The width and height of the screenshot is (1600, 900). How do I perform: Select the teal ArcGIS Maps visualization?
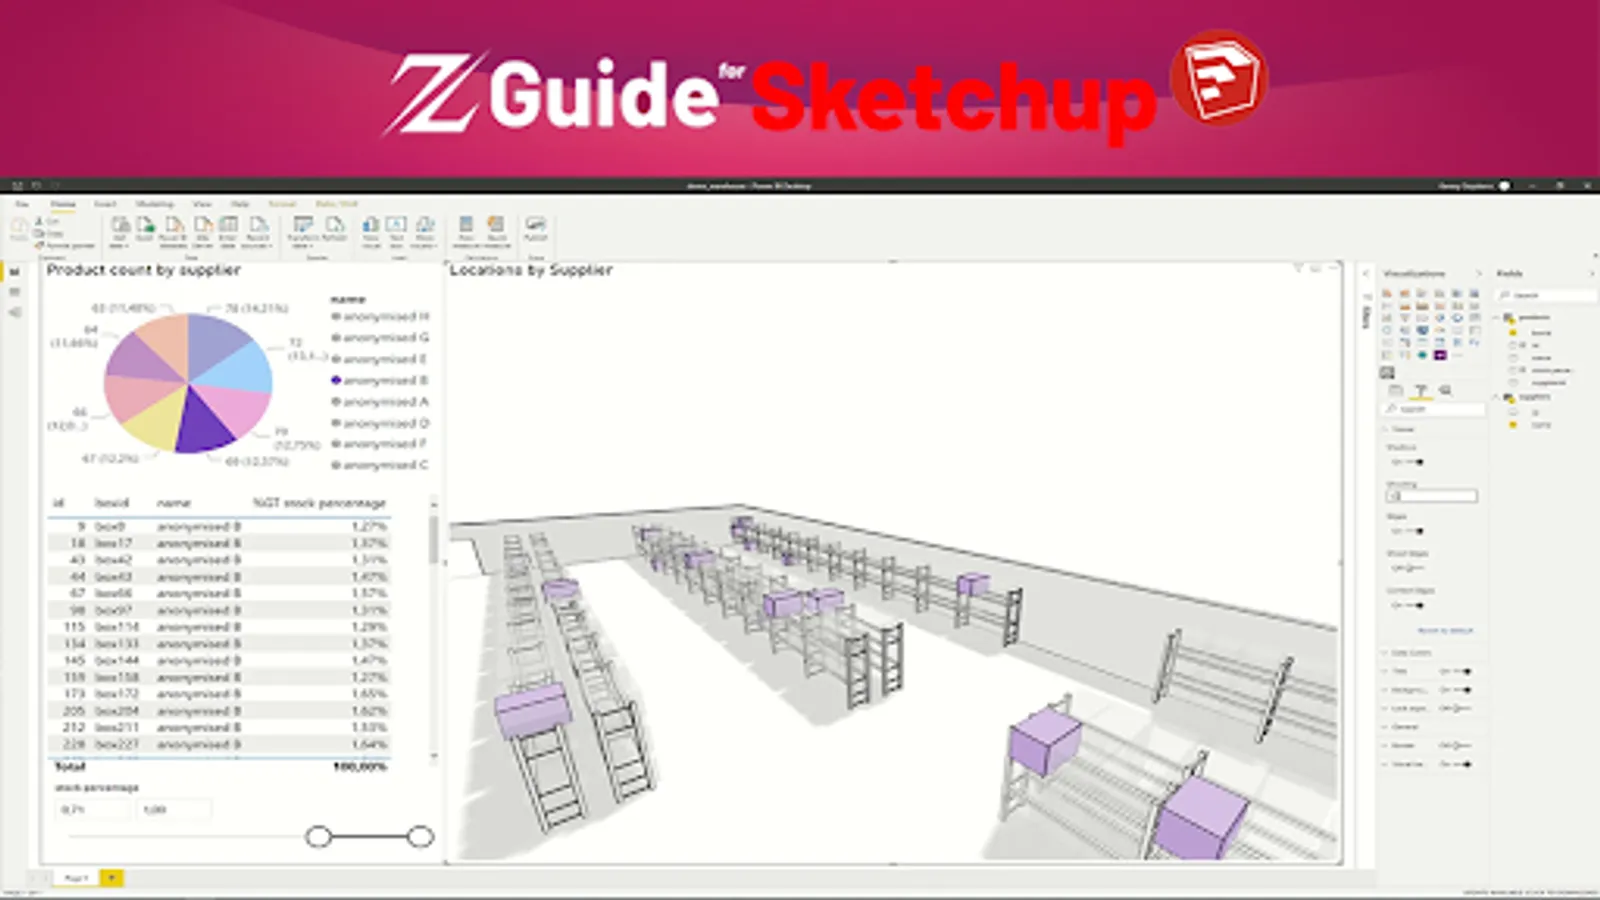(1422, 355)
